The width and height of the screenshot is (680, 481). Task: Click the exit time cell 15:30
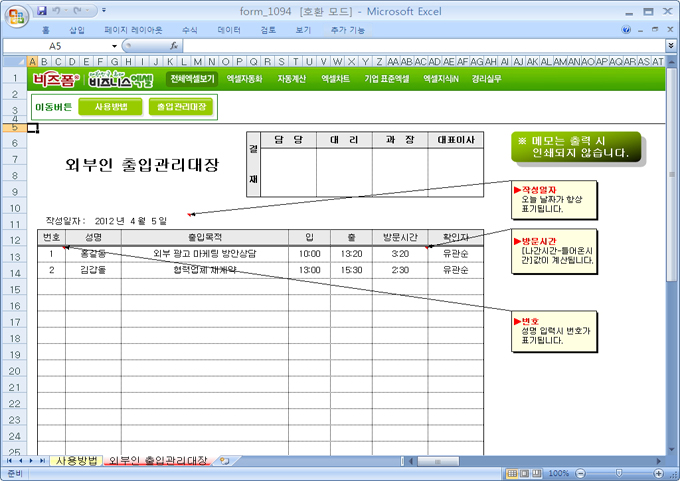(351, 270)
